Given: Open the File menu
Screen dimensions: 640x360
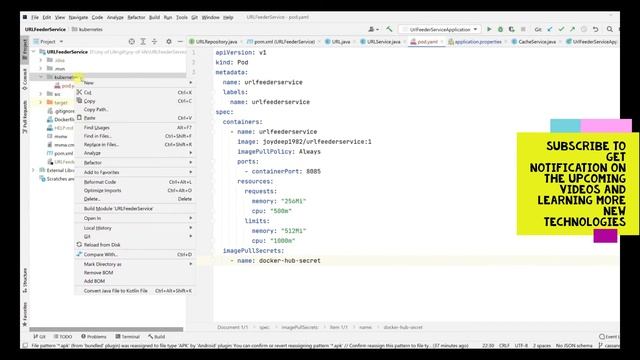Looking at the screenshot, I should [x=35, y=17].
